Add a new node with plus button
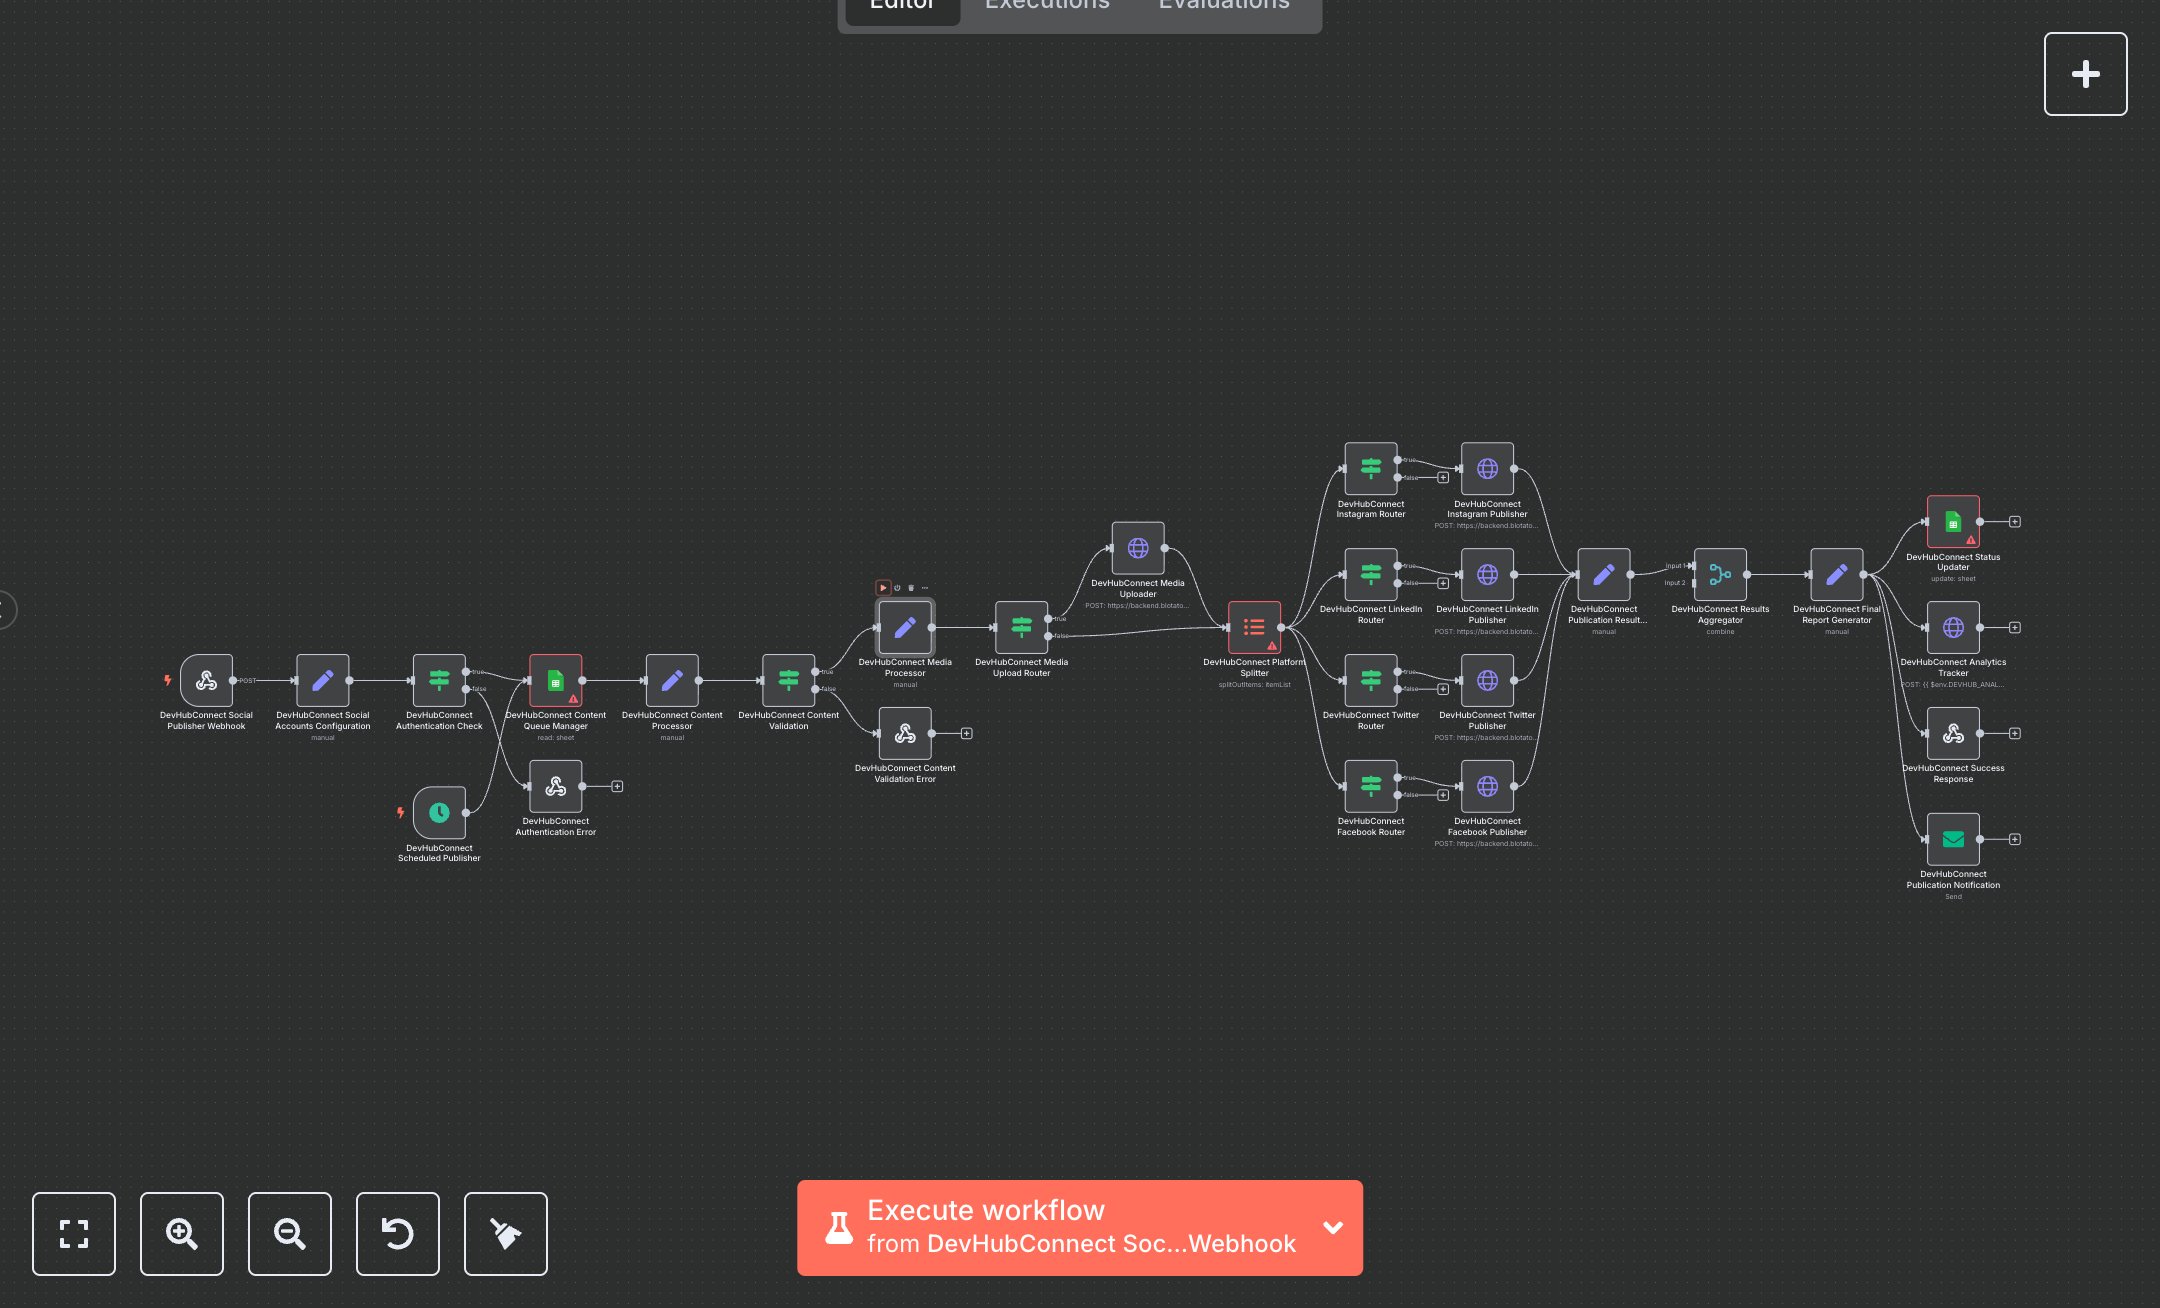 [x=2085, y=74]
